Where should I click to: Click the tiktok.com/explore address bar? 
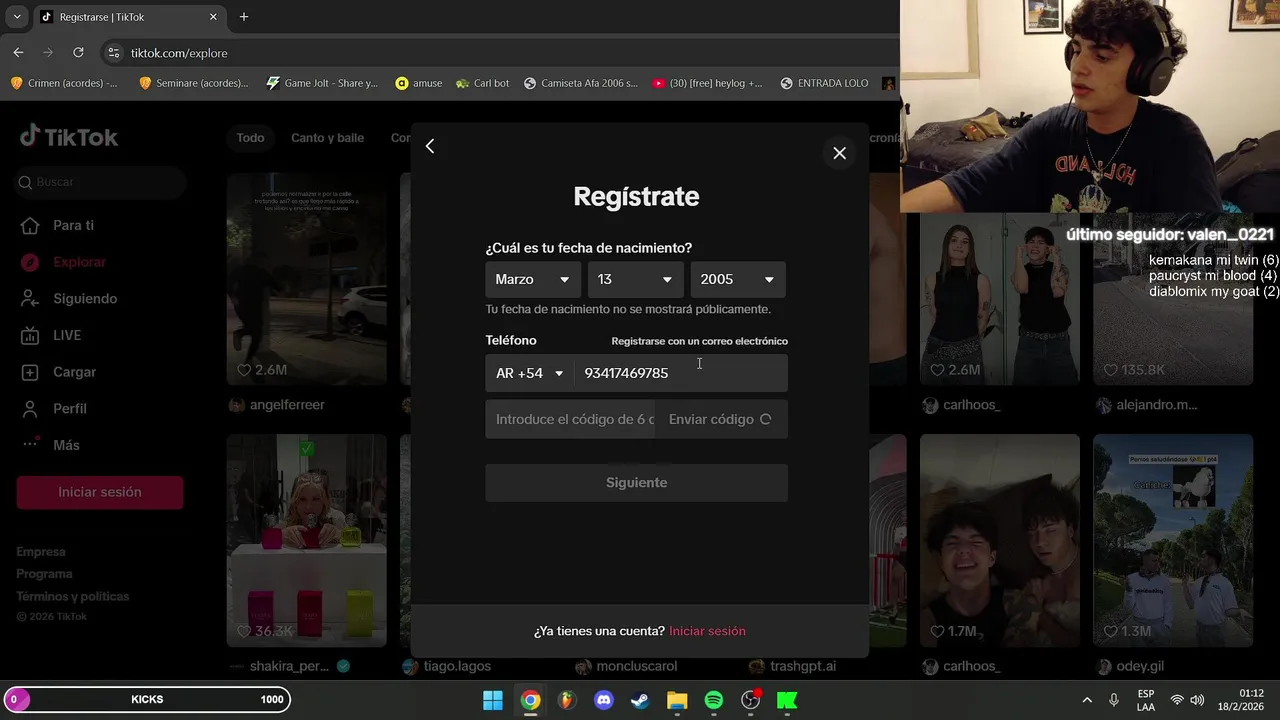pyautogui.click(x=500, y=53)
